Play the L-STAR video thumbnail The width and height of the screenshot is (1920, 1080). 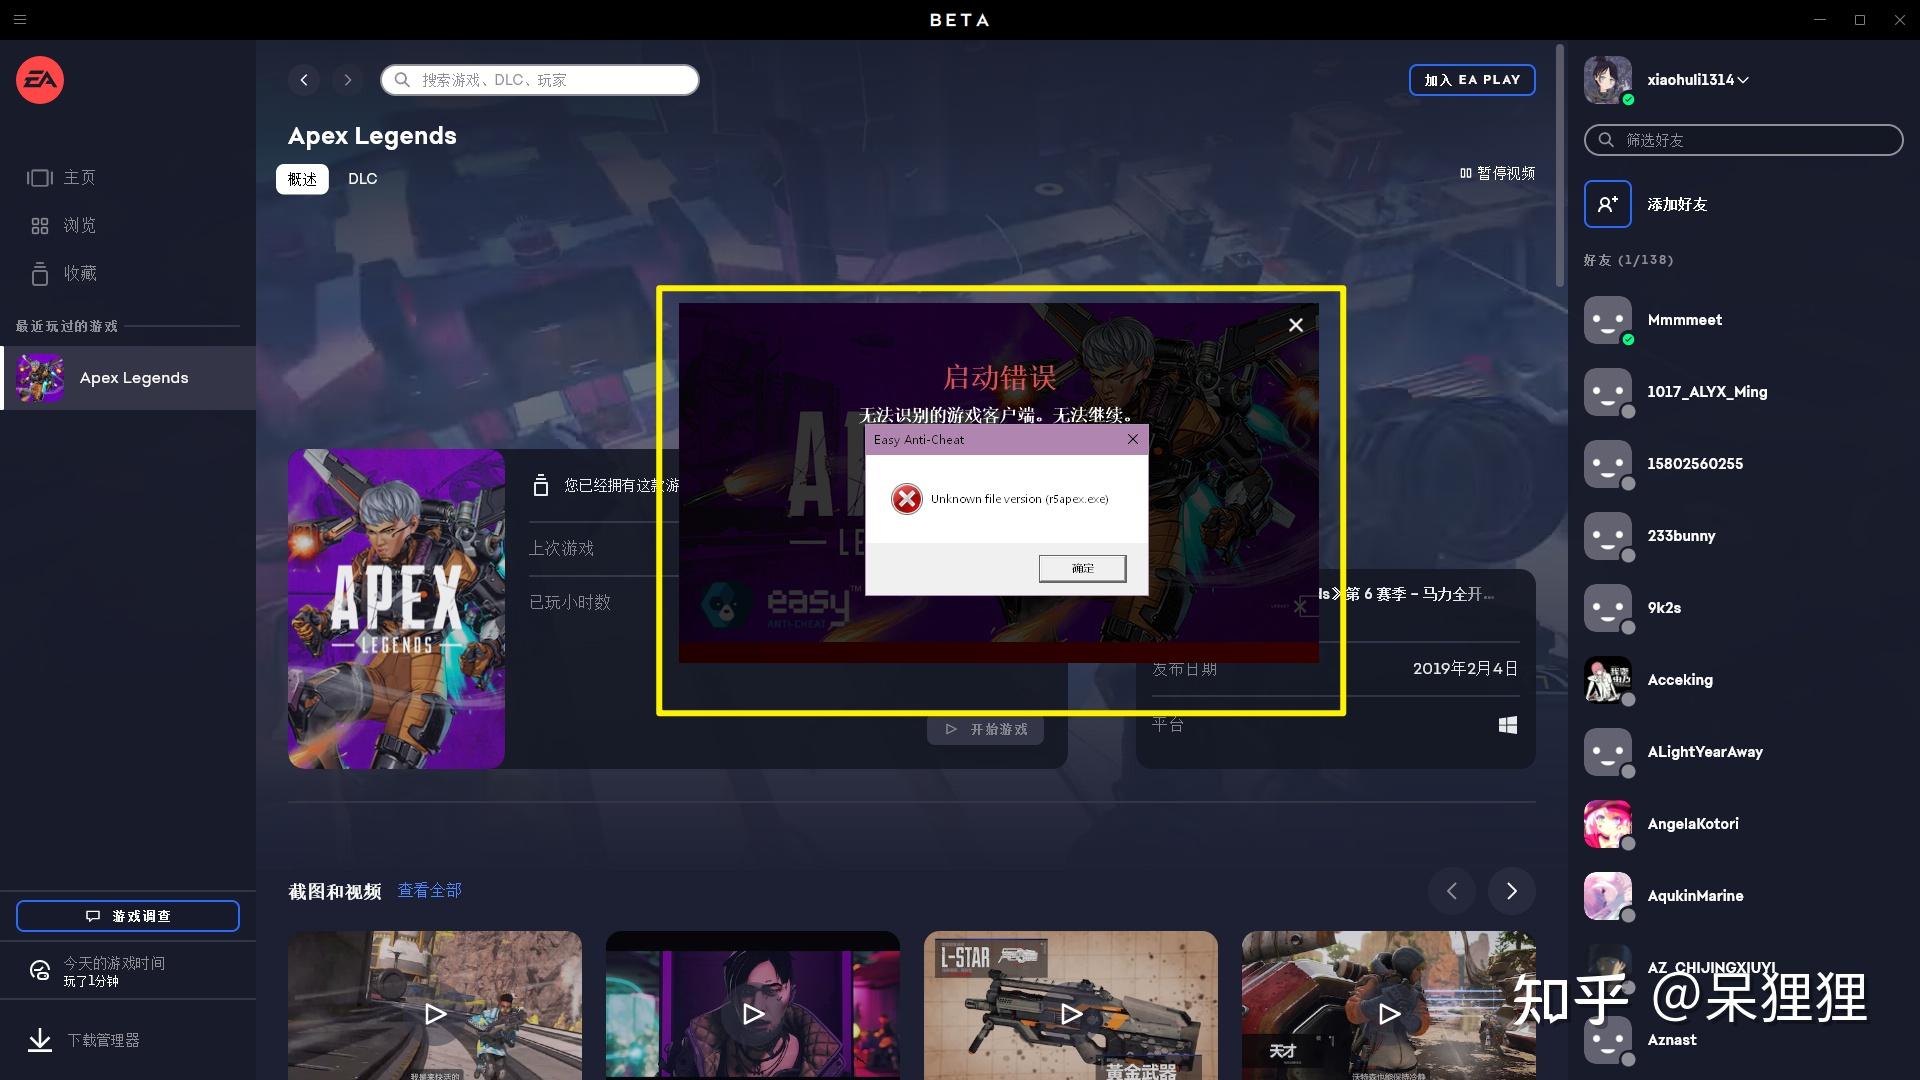(1070, 1013)
